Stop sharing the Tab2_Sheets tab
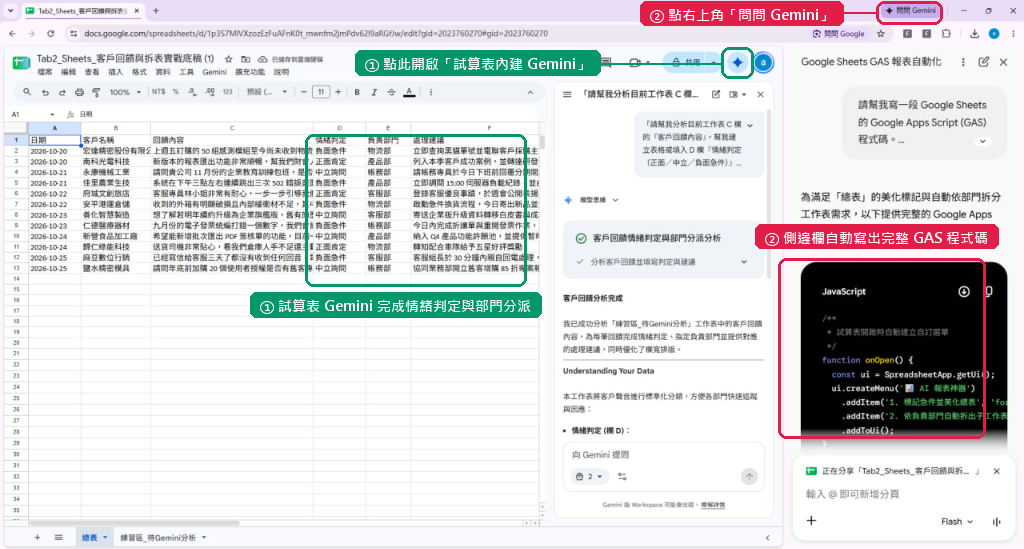Image resolution: width=1024 pixels, height=549 pixels. click(x=997, y=471)
